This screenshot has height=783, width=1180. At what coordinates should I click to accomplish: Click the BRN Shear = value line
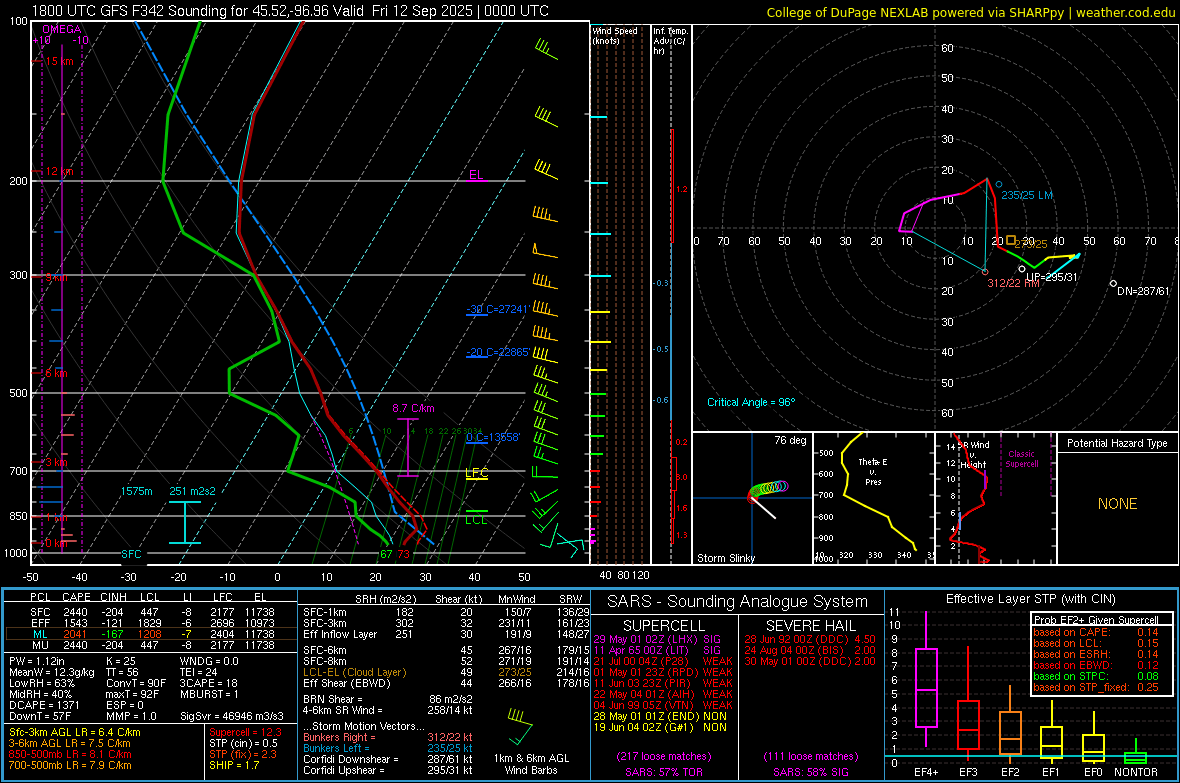click(388, 699)
